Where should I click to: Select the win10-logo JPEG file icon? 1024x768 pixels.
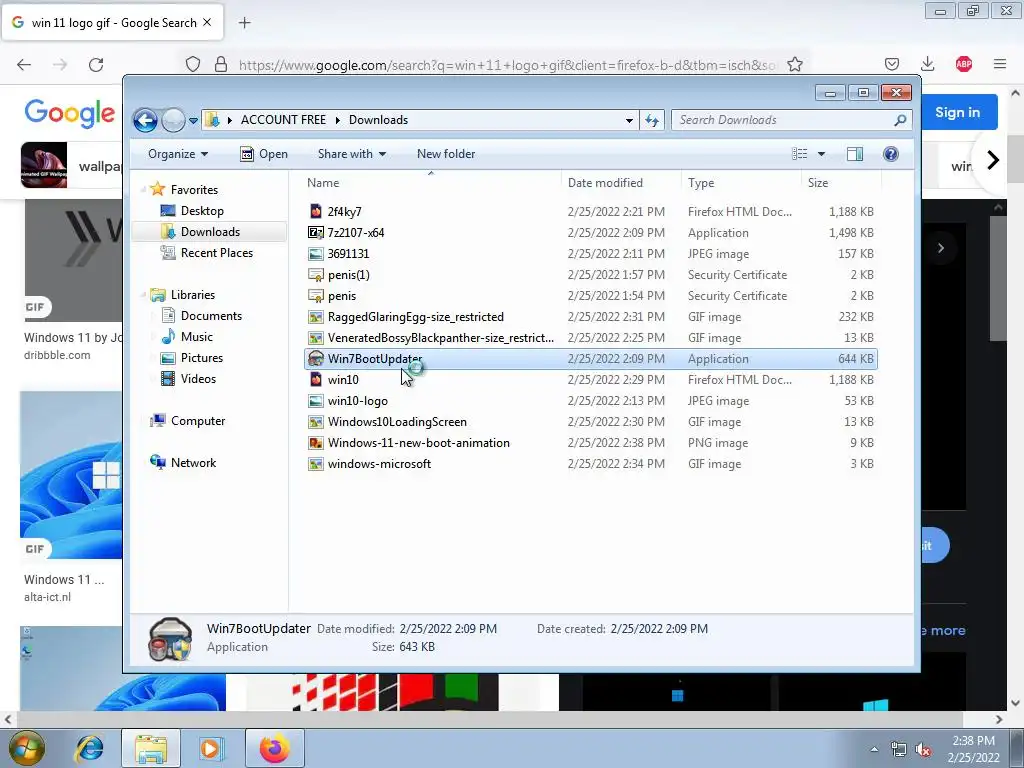point(316,400)
